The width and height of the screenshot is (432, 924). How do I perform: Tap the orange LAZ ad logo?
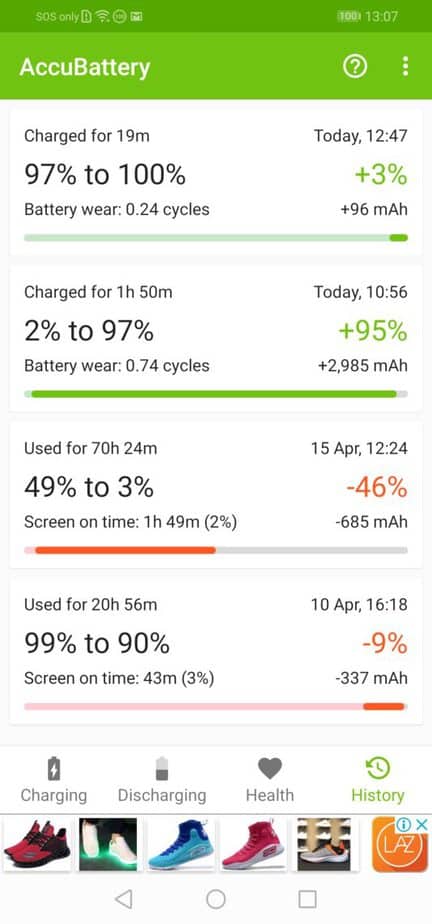tap(400, 846)
